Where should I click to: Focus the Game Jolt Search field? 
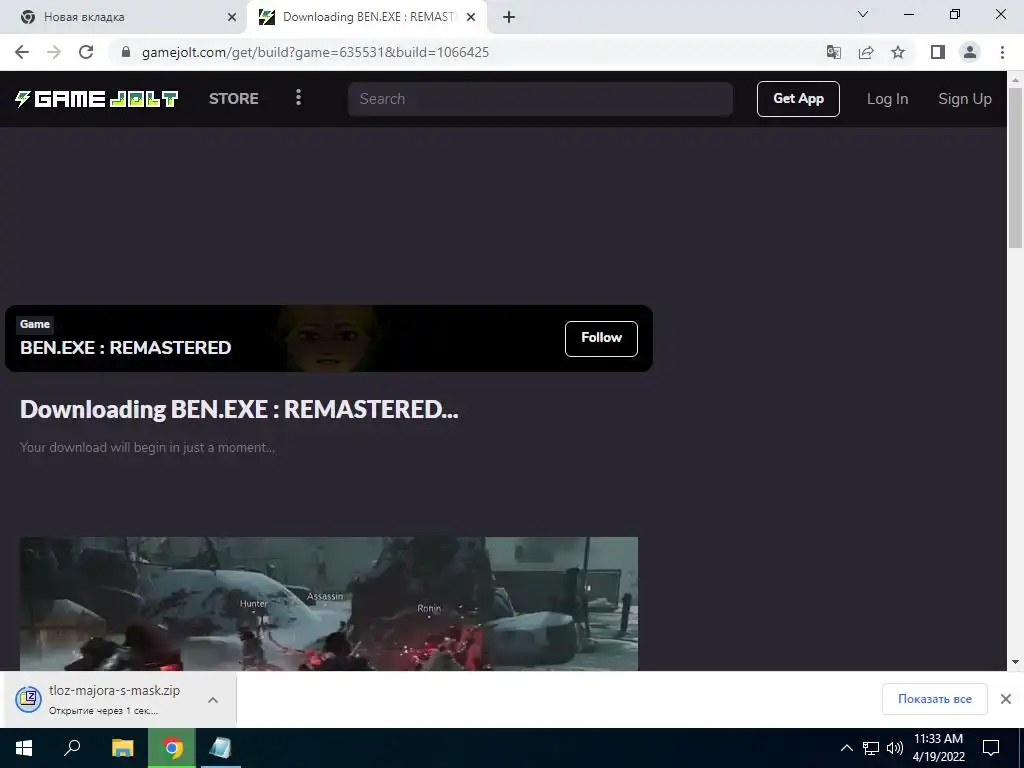[x=540, y=99]
